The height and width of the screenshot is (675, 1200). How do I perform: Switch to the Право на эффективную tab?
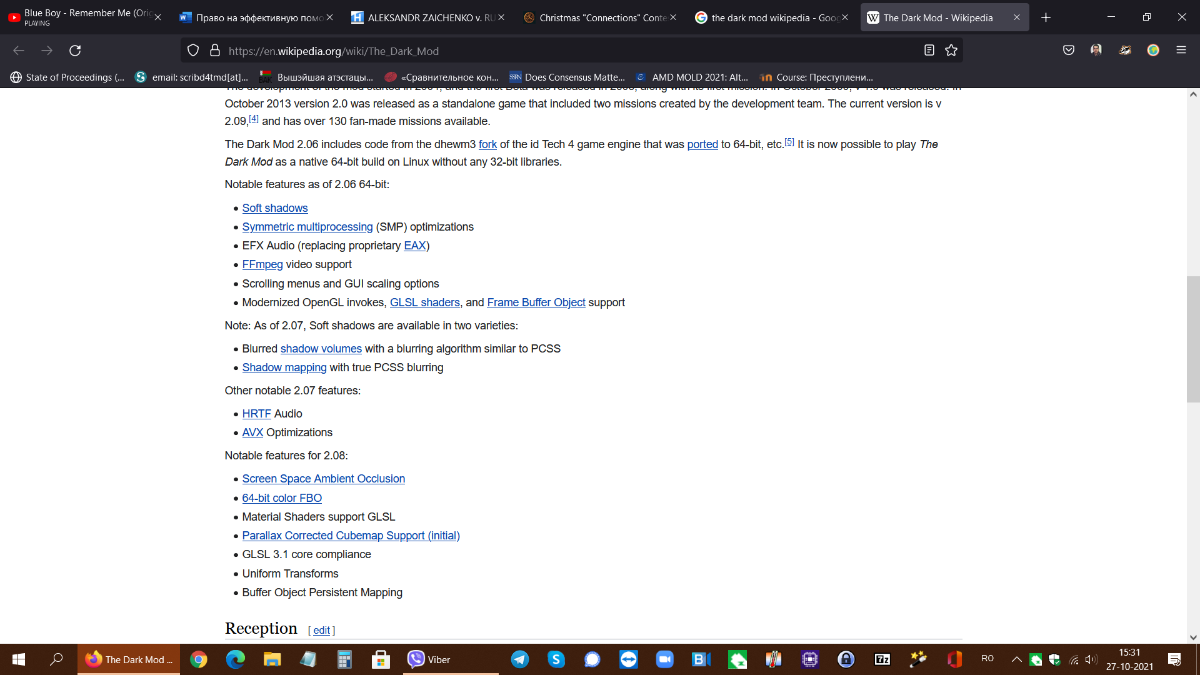[257, 17]
